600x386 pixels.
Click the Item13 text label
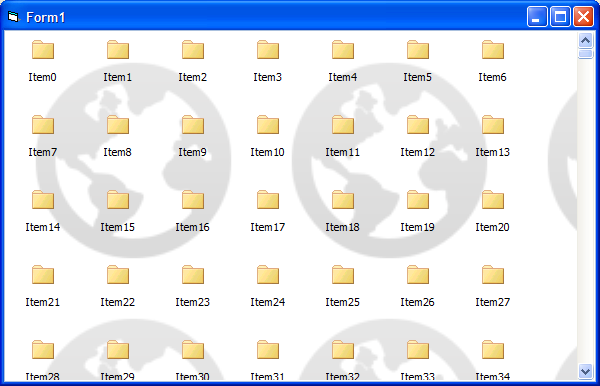click(x=492, y=152)
